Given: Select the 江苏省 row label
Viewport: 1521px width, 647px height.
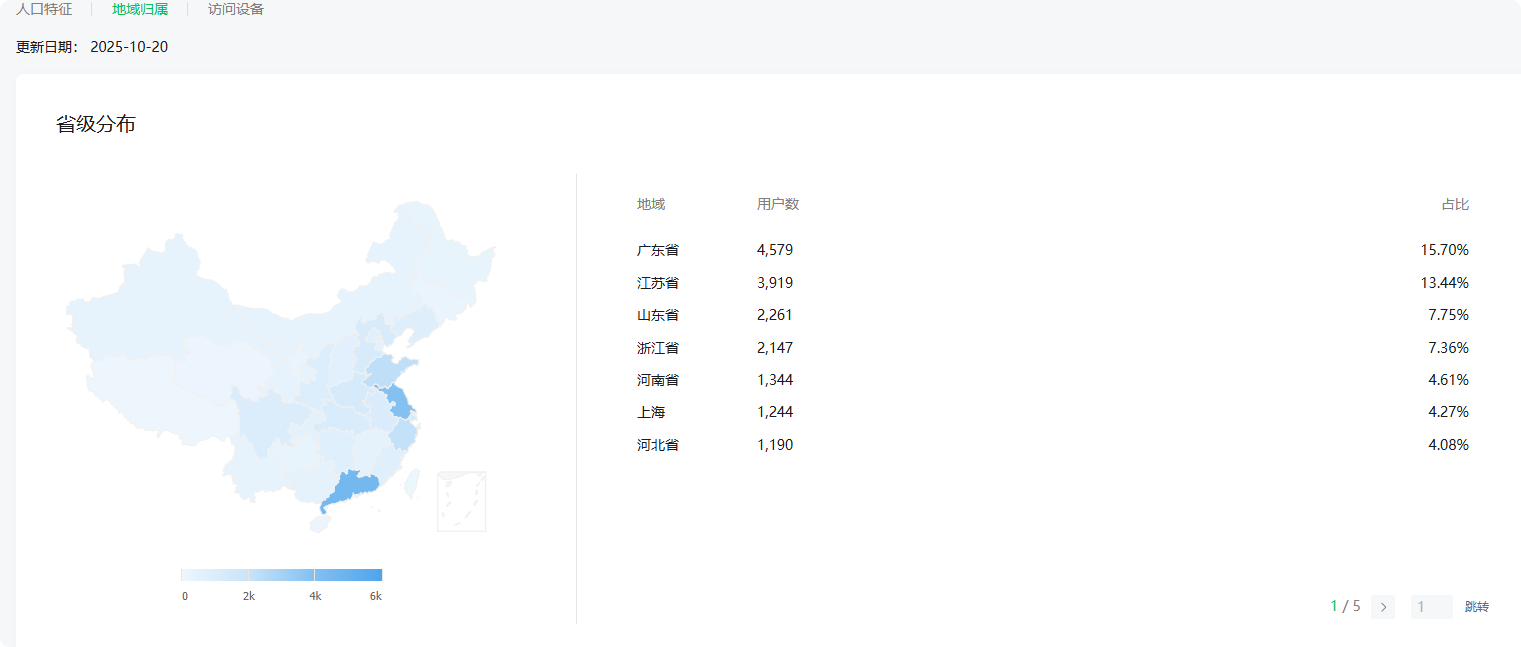Looking at the screenshot, I should [658, 283].
